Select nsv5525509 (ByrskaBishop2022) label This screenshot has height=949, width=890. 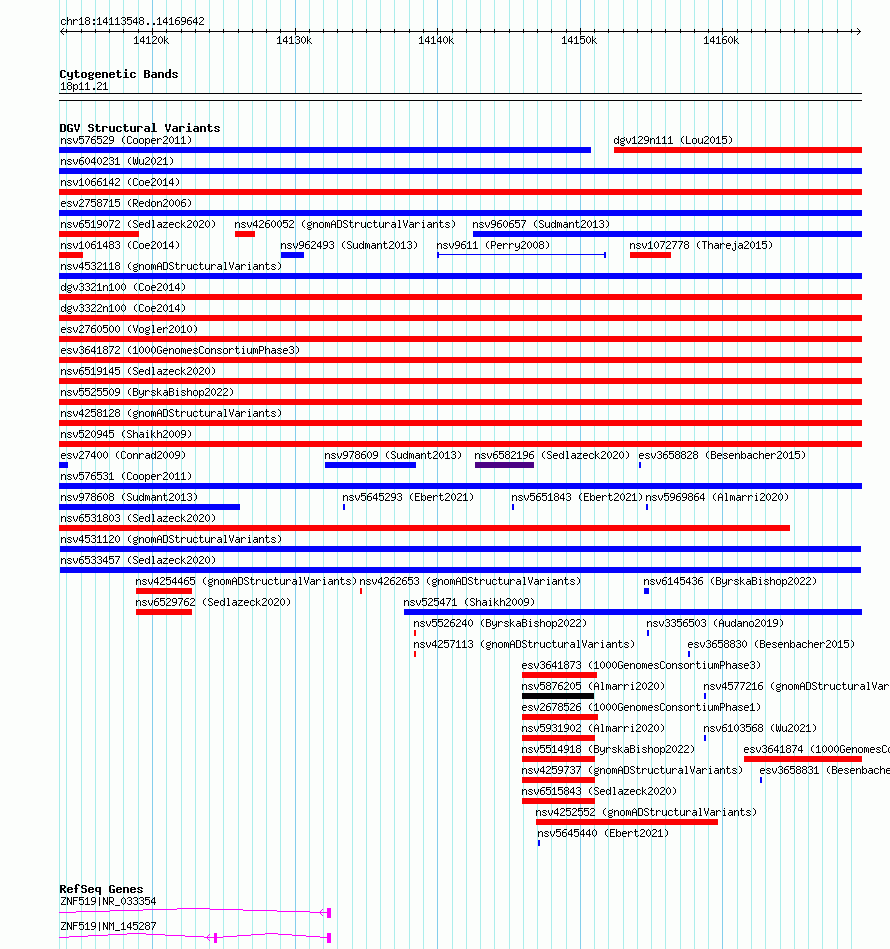coord(147,392)
